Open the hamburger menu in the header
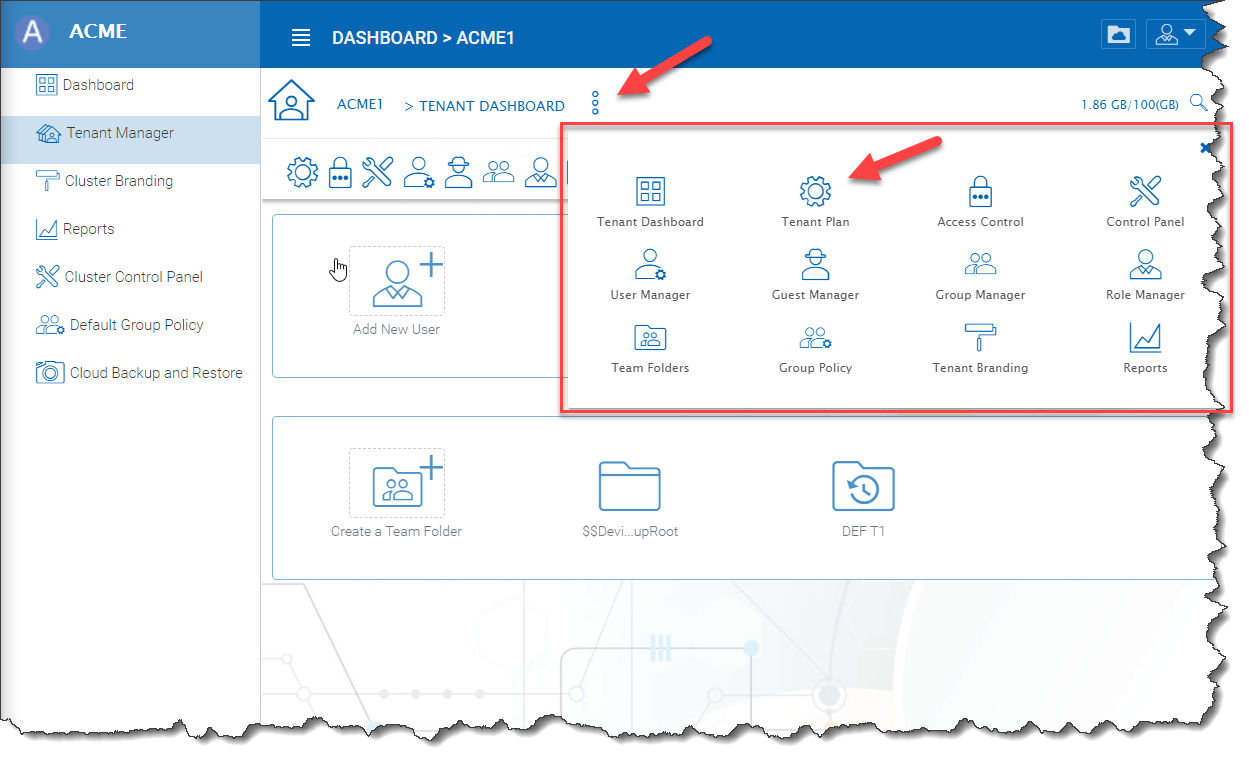Screen dimensions: 1249x762 point(301,38)
